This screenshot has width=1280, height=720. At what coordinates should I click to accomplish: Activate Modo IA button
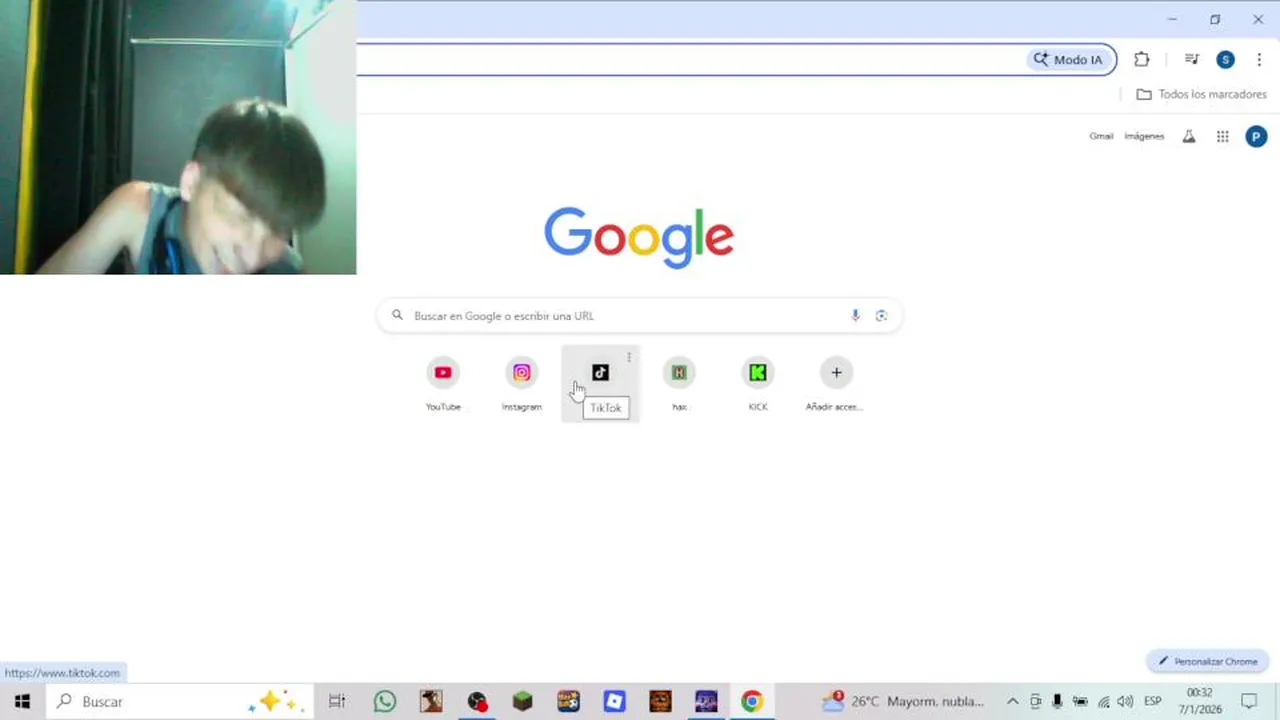click(1069, 59)
